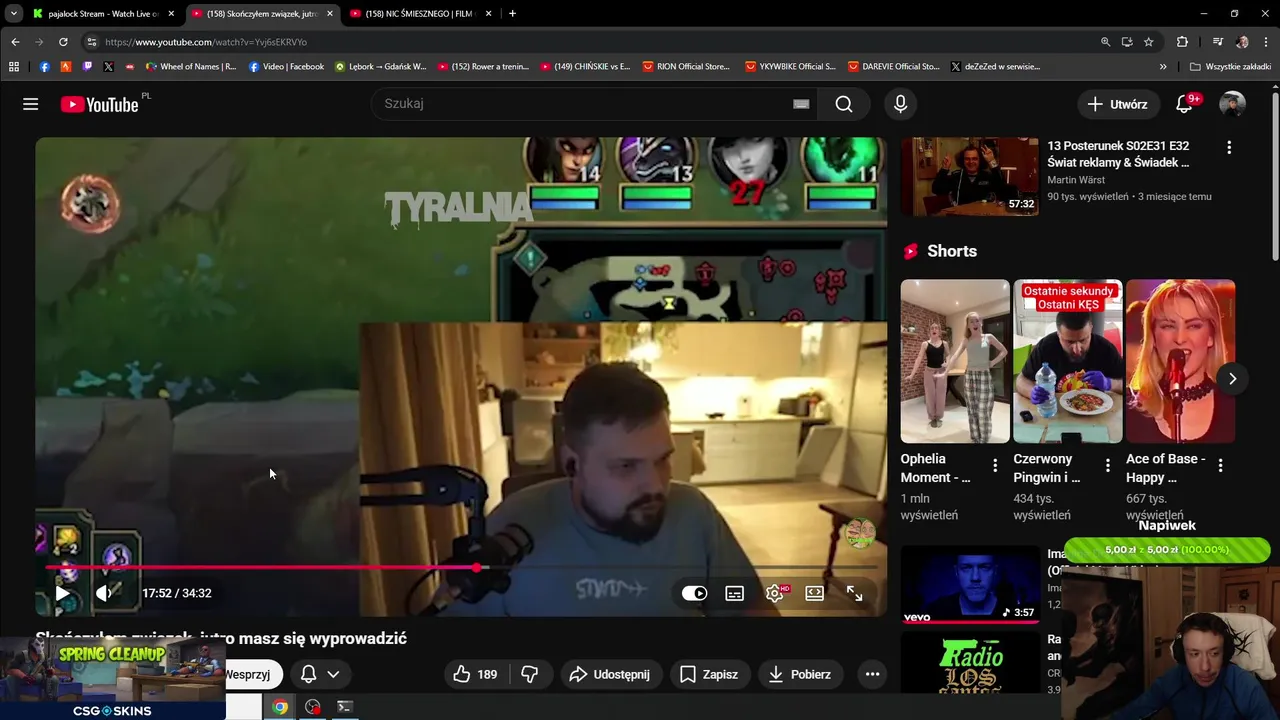Download video with the Pobierz button

point(800,674)
